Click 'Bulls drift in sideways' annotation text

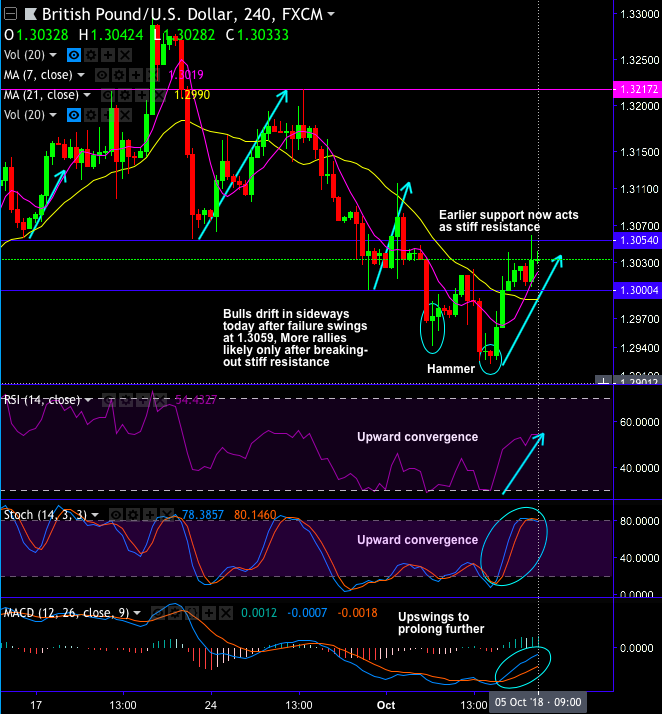pyautogui.click(x=295, y=338)
